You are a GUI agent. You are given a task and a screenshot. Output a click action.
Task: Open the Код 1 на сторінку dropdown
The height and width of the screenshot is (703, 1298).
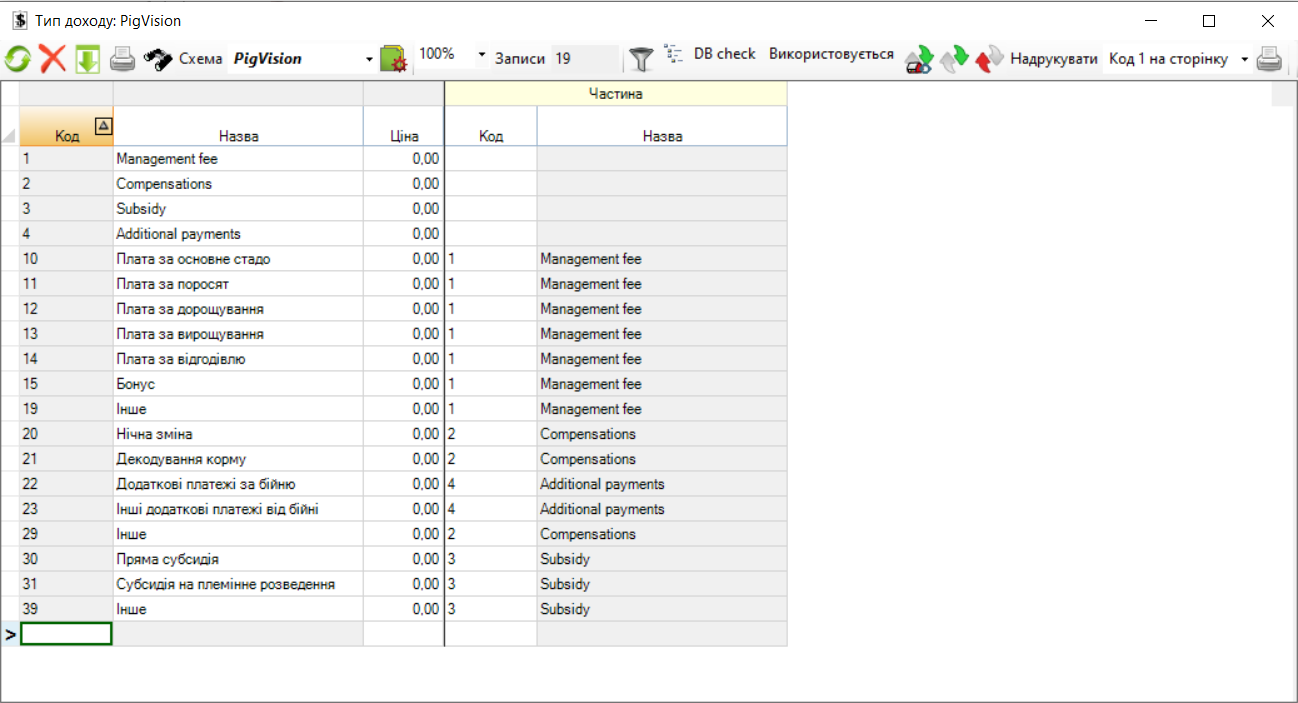tap(1245, 60)
